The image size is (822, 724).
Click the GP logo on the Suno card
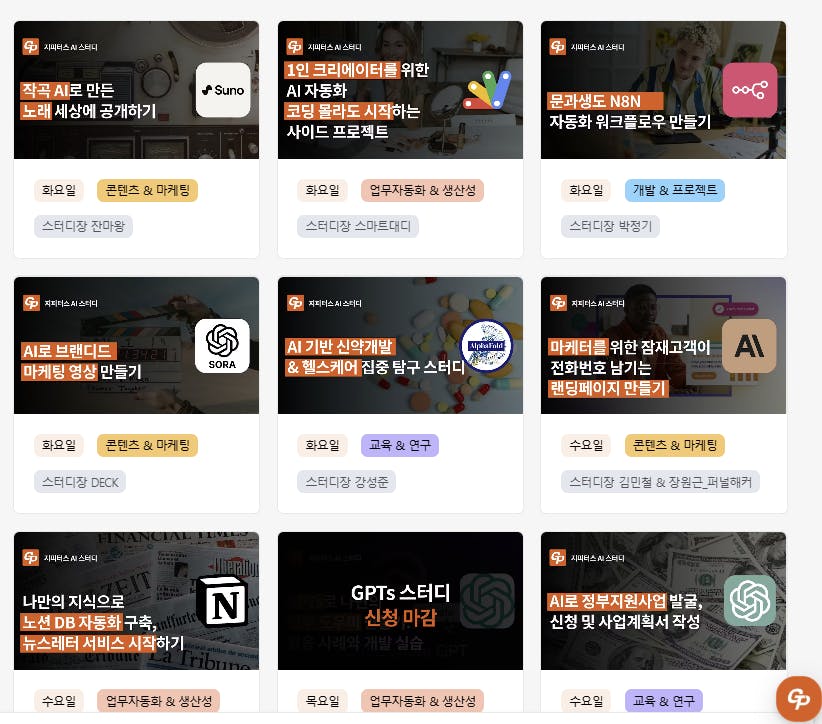tap(30, 47)
